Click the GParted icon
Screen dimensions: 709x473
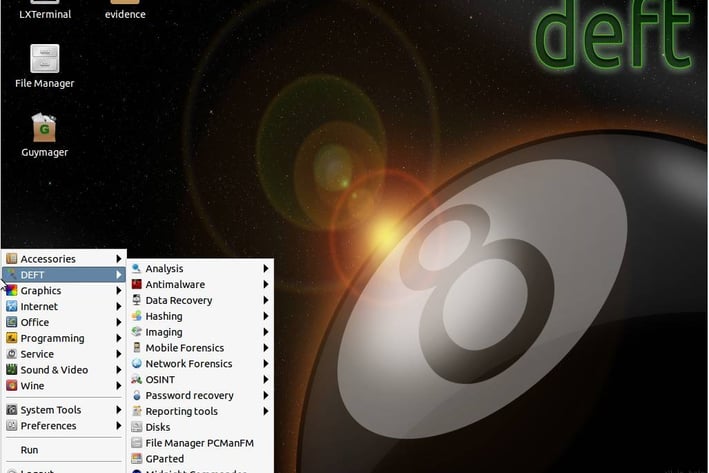pyautogui.click(x=137, y=459)
